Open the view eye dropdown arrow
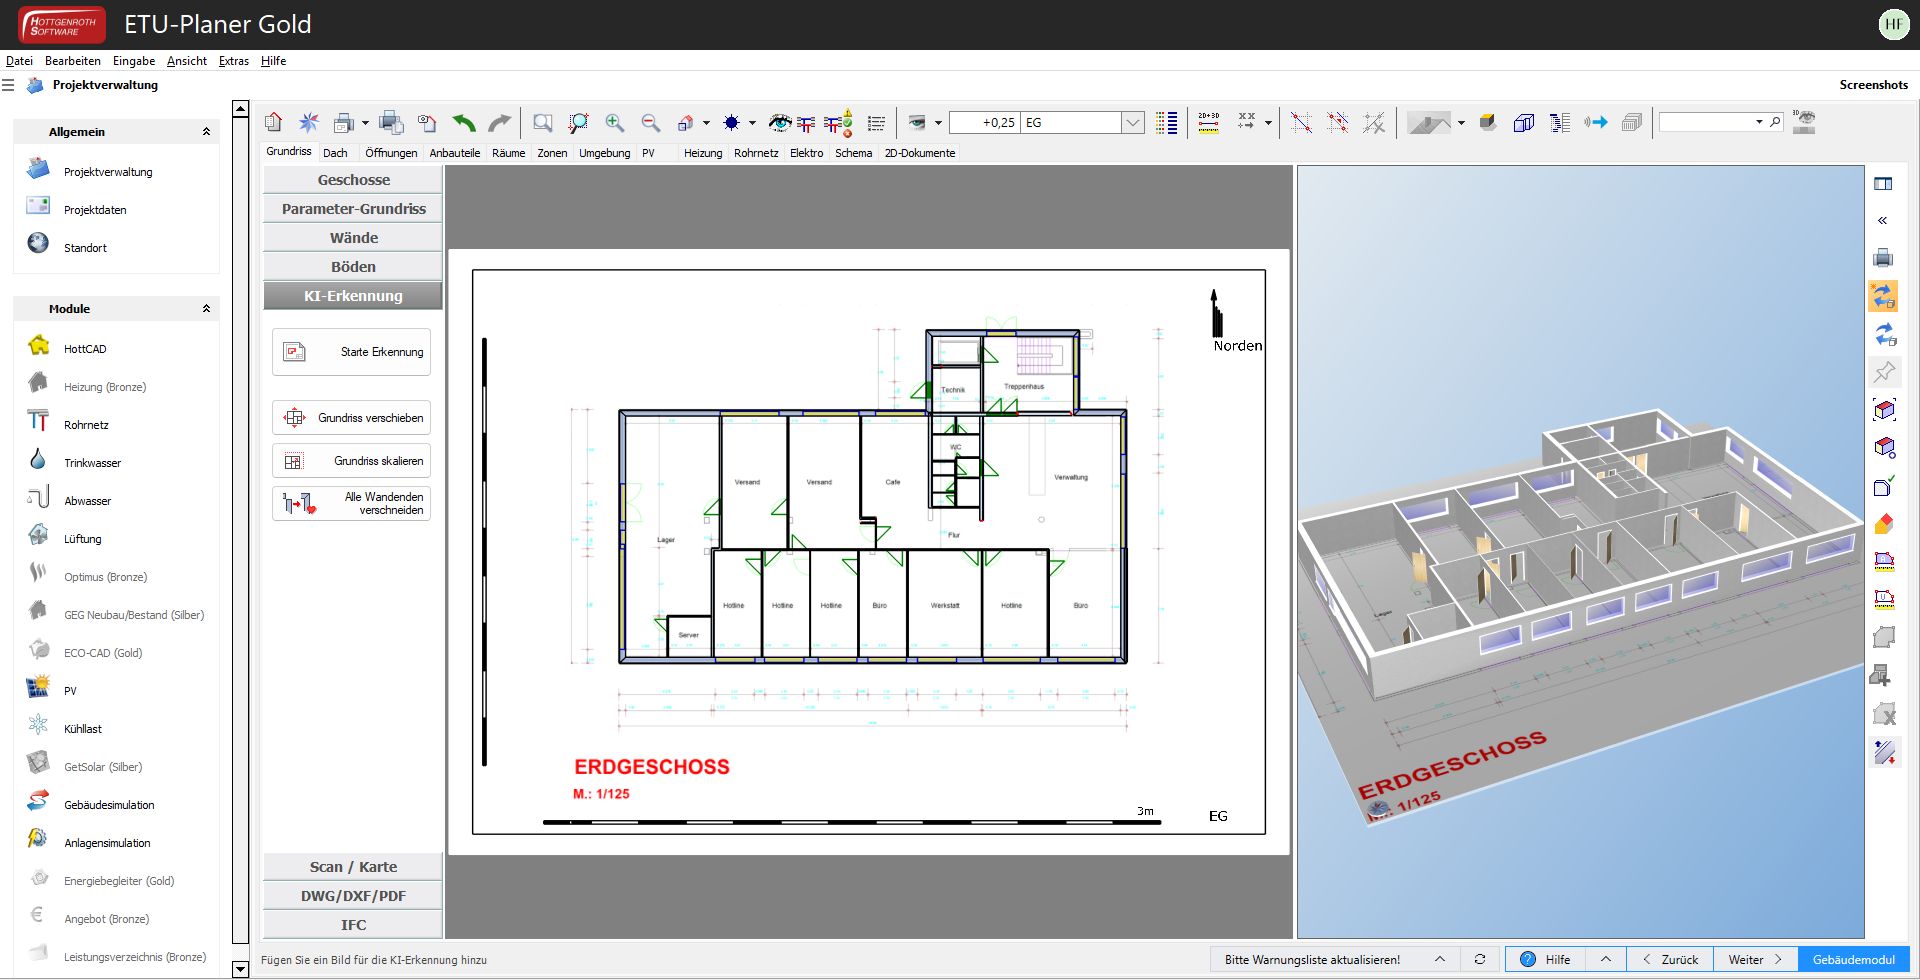The image size is (1920, 980). 938,124
